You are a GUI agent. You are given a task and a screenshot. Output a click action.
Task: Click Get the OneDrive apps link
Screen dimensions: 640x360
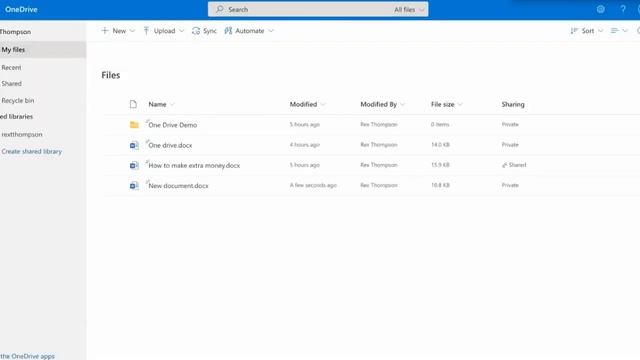[x=27, y=356]
